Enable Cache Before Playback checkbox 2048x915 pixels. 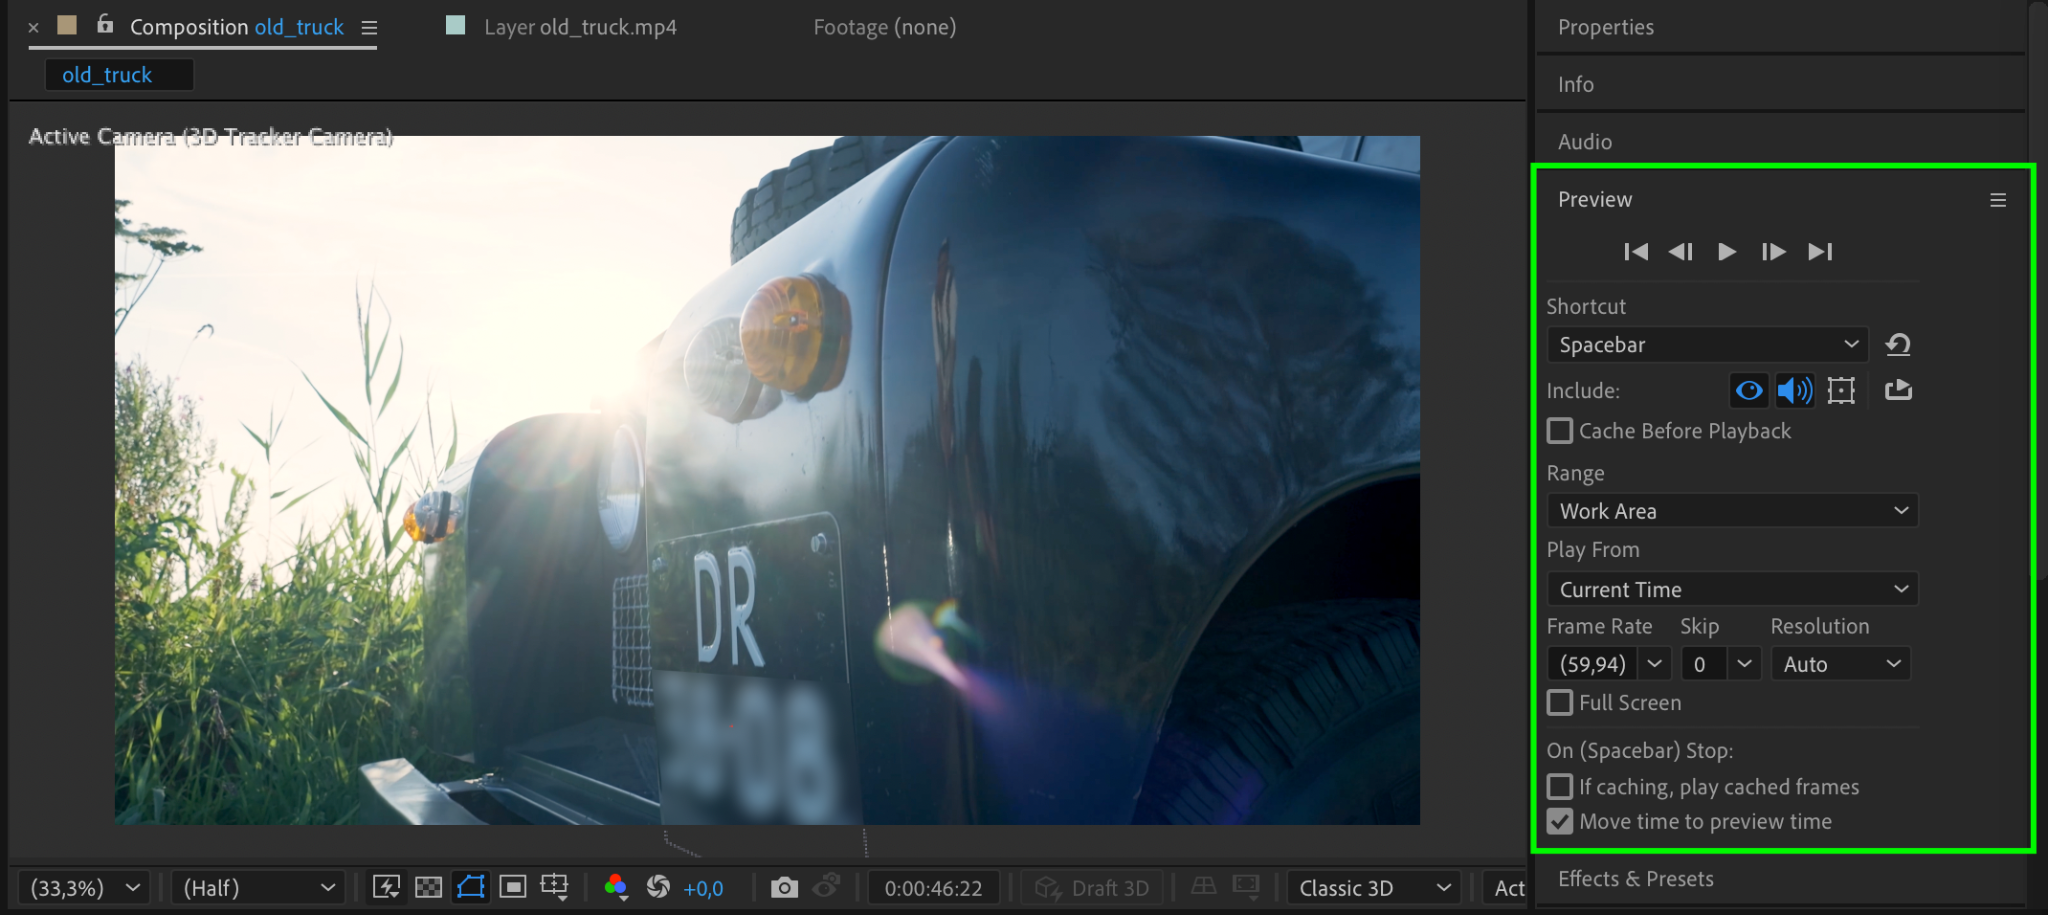pos(1560,431)
